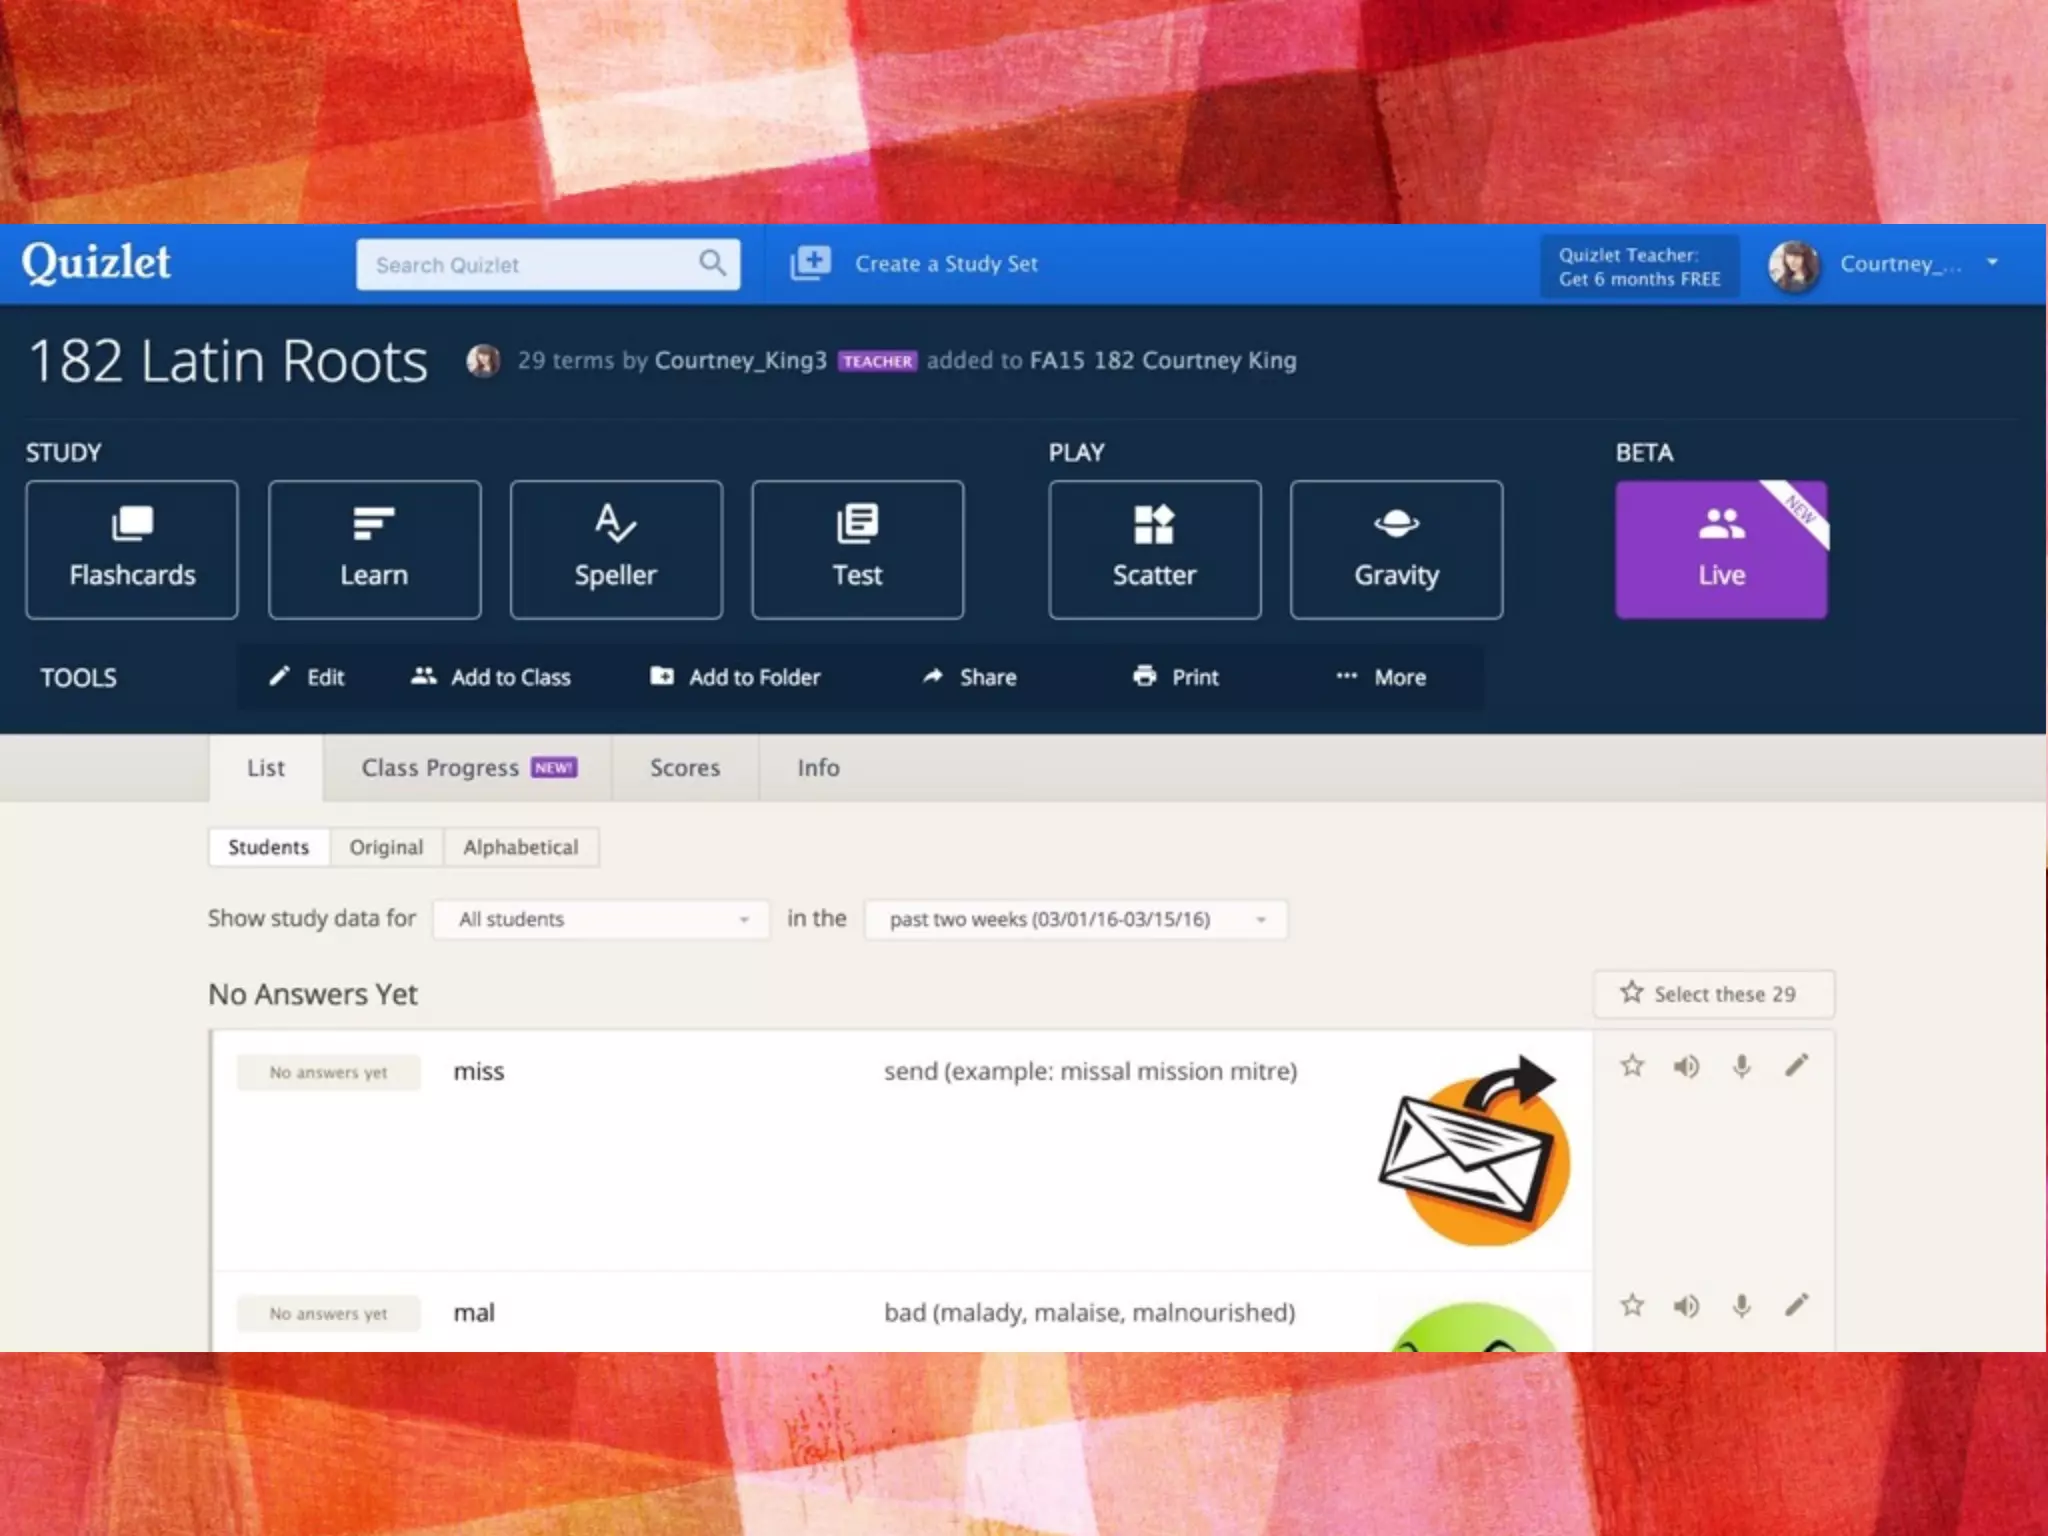
Task: Edit the 'mal' term with pencil icon
Action: pos(1796,1305)
